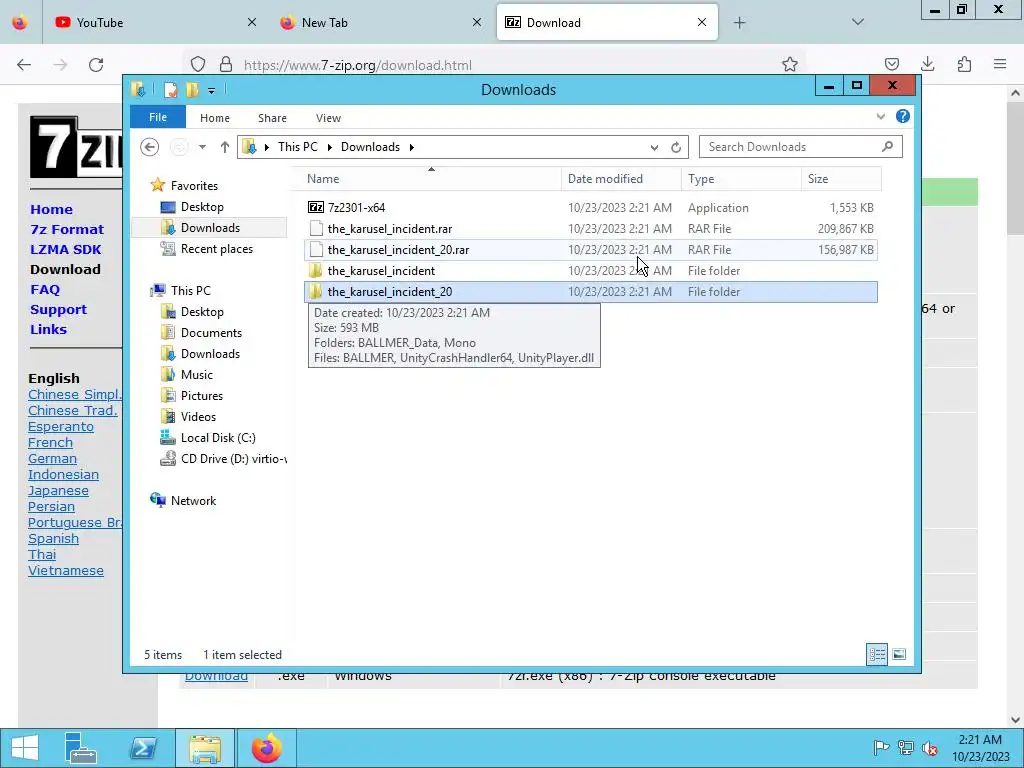This screenshot has height=768, width=1024.
Task: Open the Home ribbon tab
Action: [215, 118]
